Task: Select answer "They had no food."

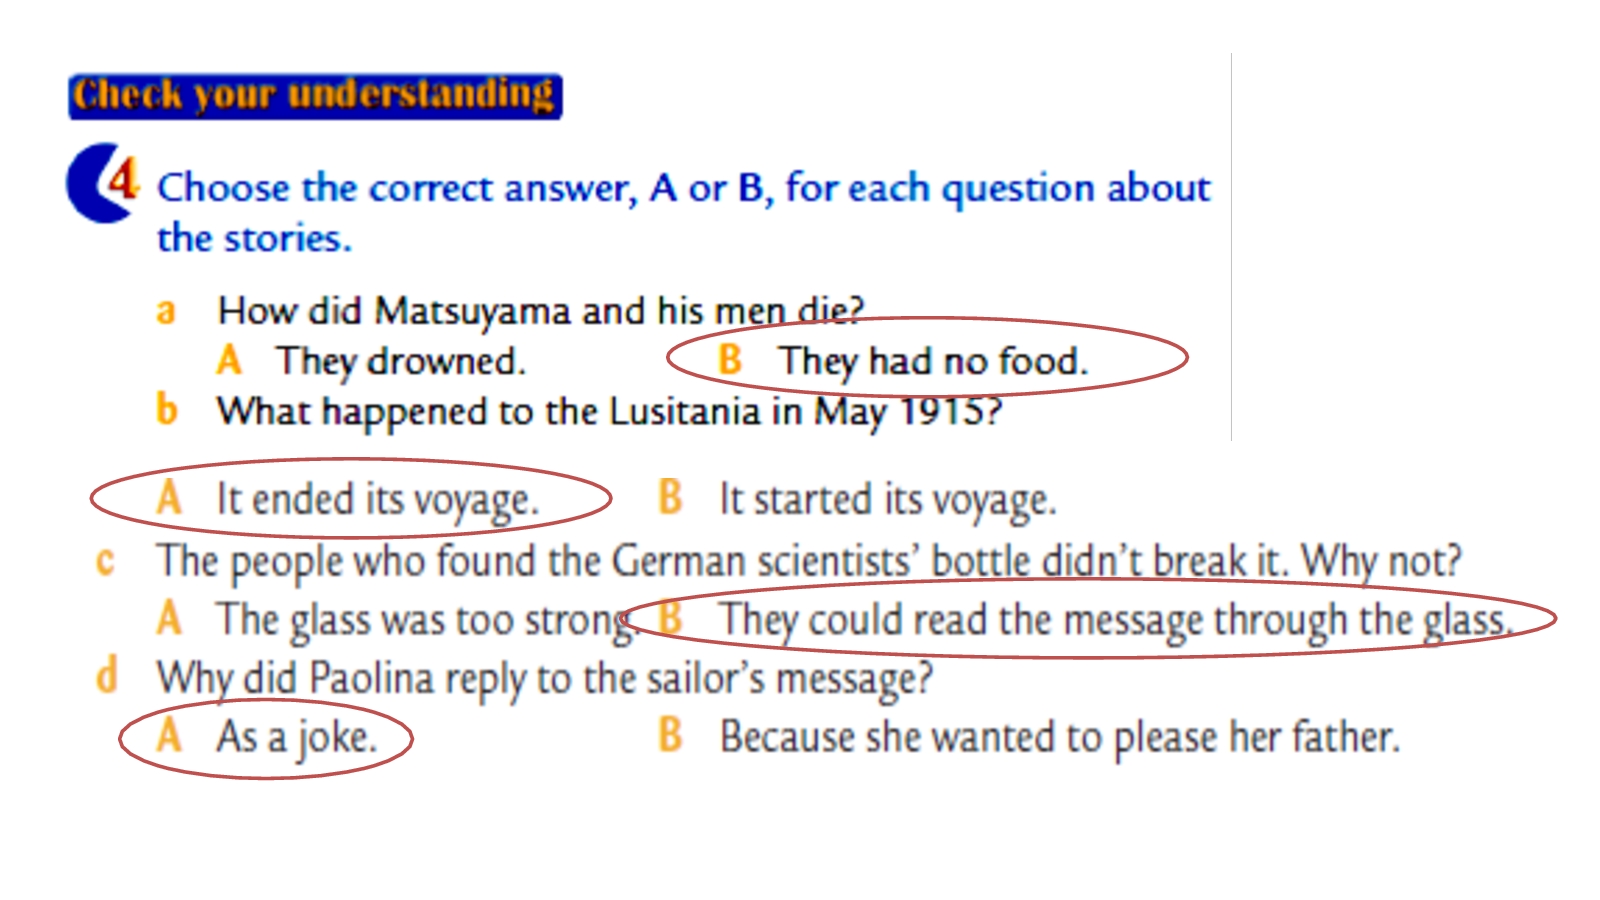Action: coord(932,361)
